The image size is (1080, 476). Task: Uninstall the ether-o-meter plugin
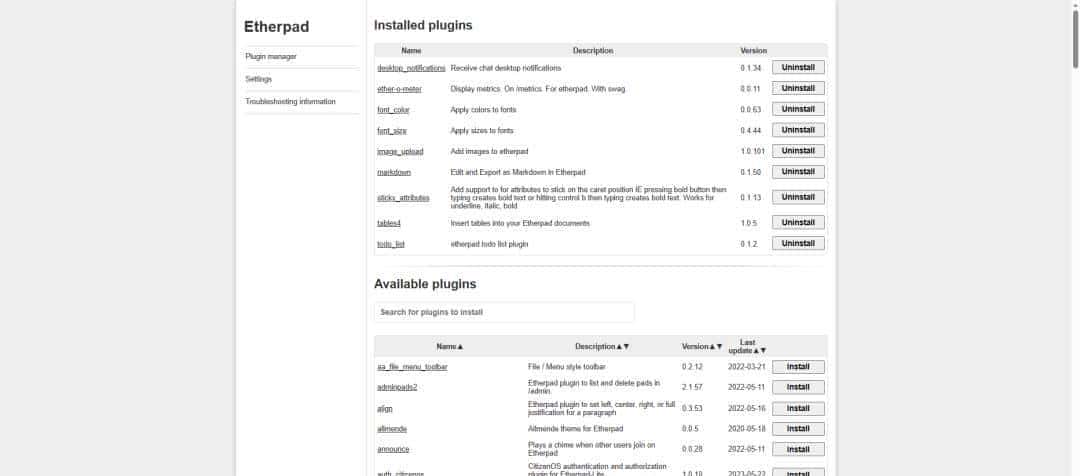coord(798,89)
